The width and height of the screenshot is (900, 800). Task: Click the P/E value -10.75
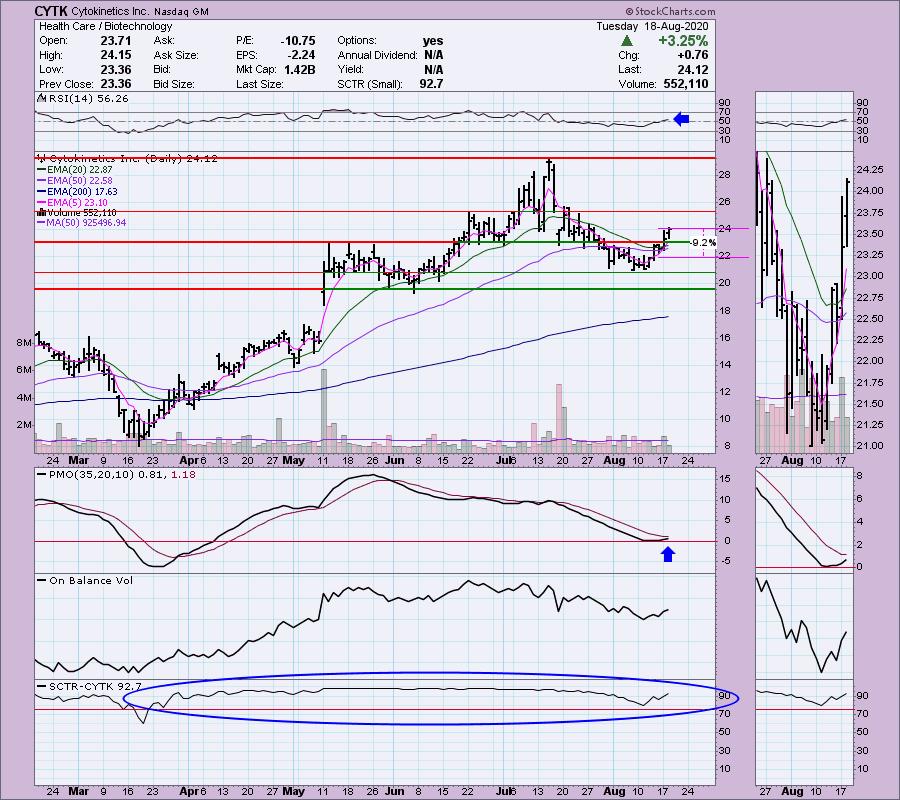(x=298, y=41)
